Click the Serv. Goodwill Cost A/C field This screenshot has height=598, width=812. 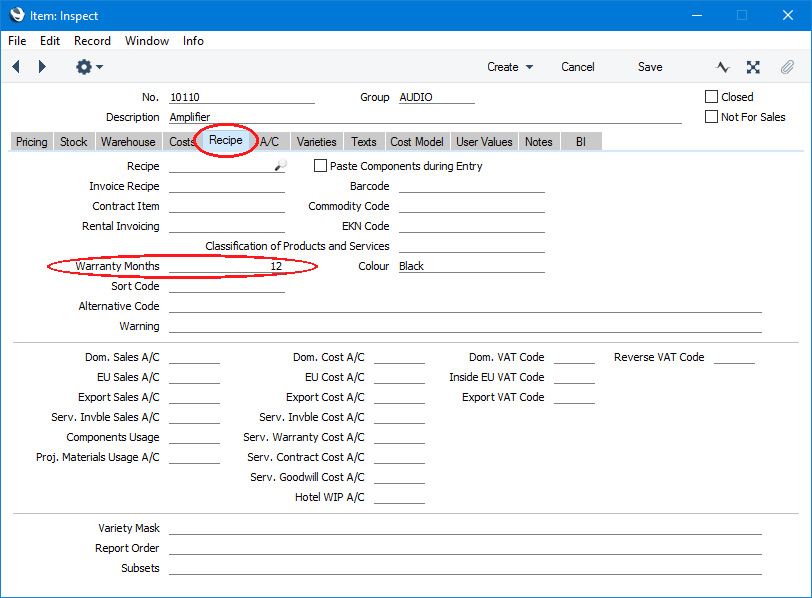tap(399, 477)
